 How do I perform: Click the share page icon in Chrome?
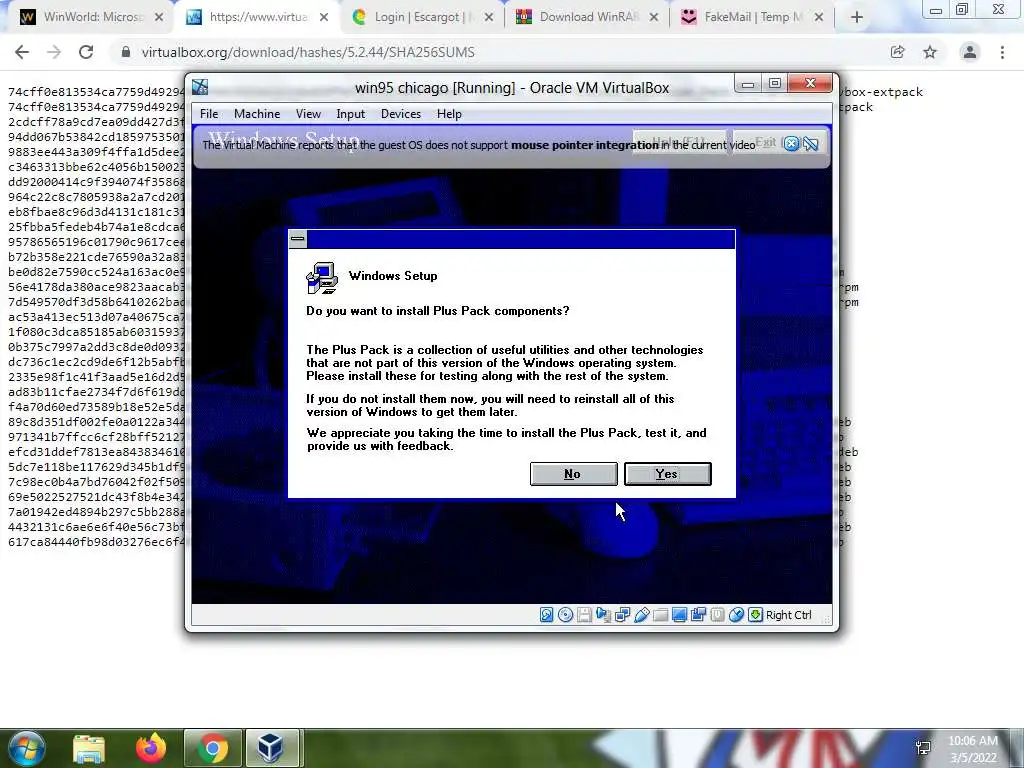click(897, 52)
